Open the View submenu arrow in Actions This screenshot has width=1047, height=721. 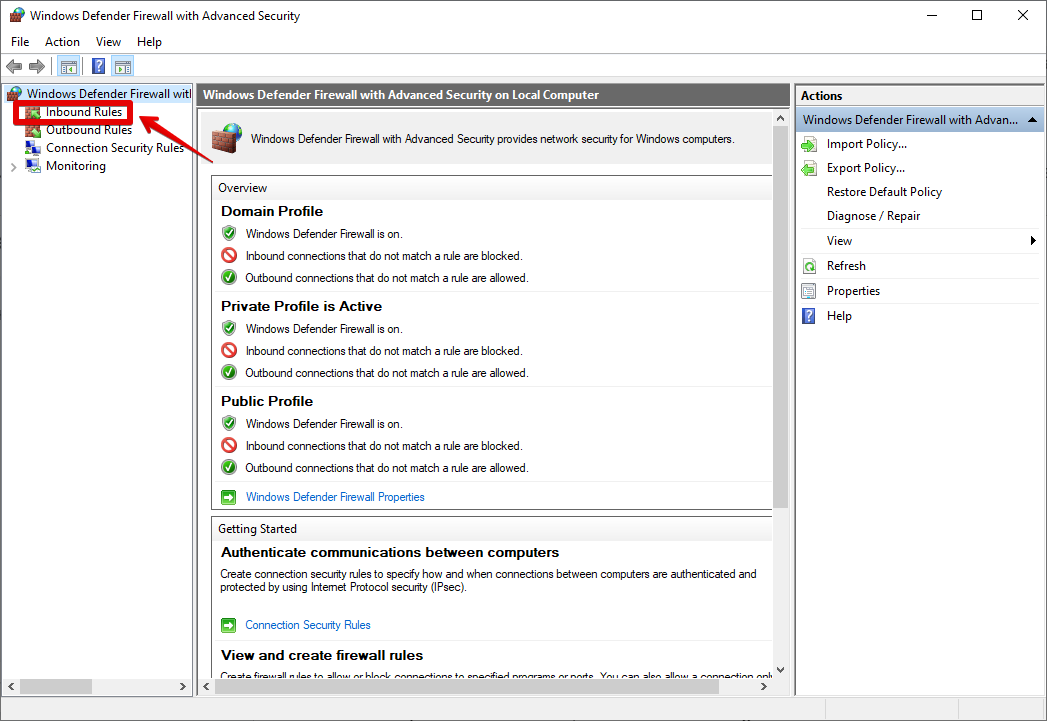click(1033, 241)
